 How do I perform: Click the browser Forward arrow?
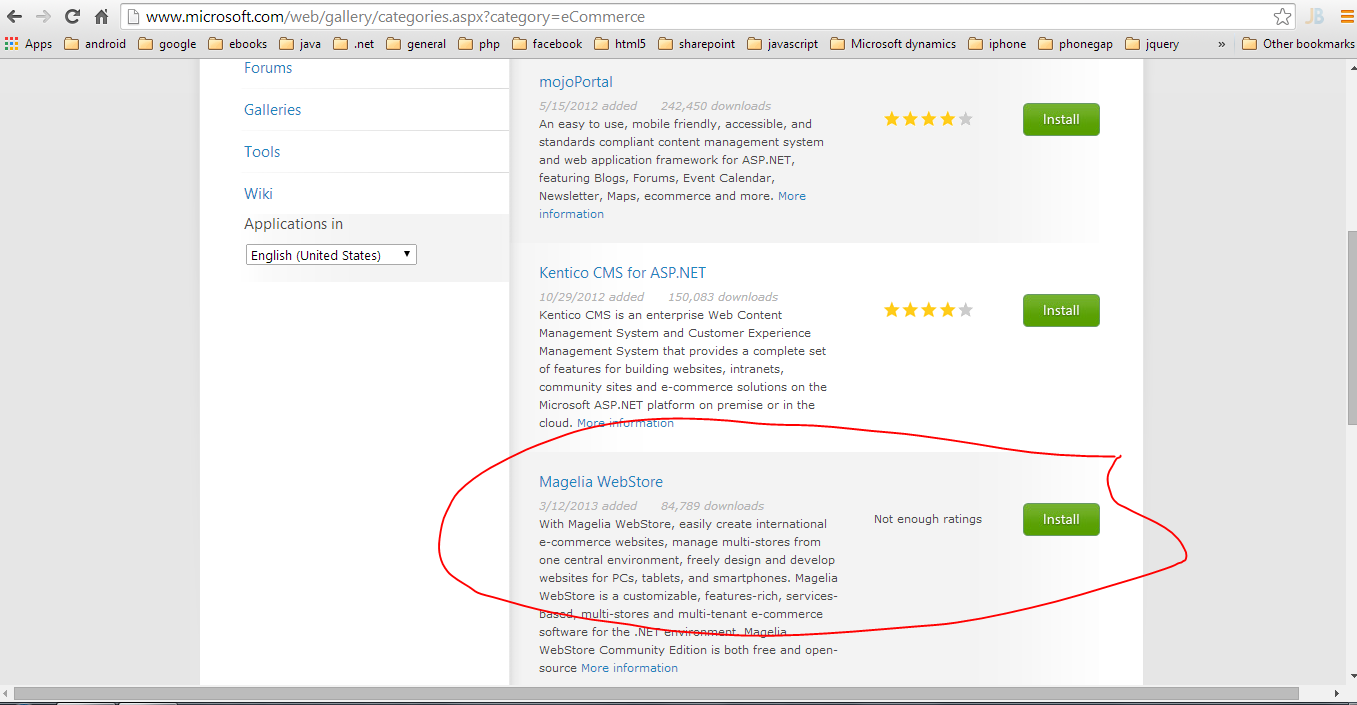click(x=43, y=17)
